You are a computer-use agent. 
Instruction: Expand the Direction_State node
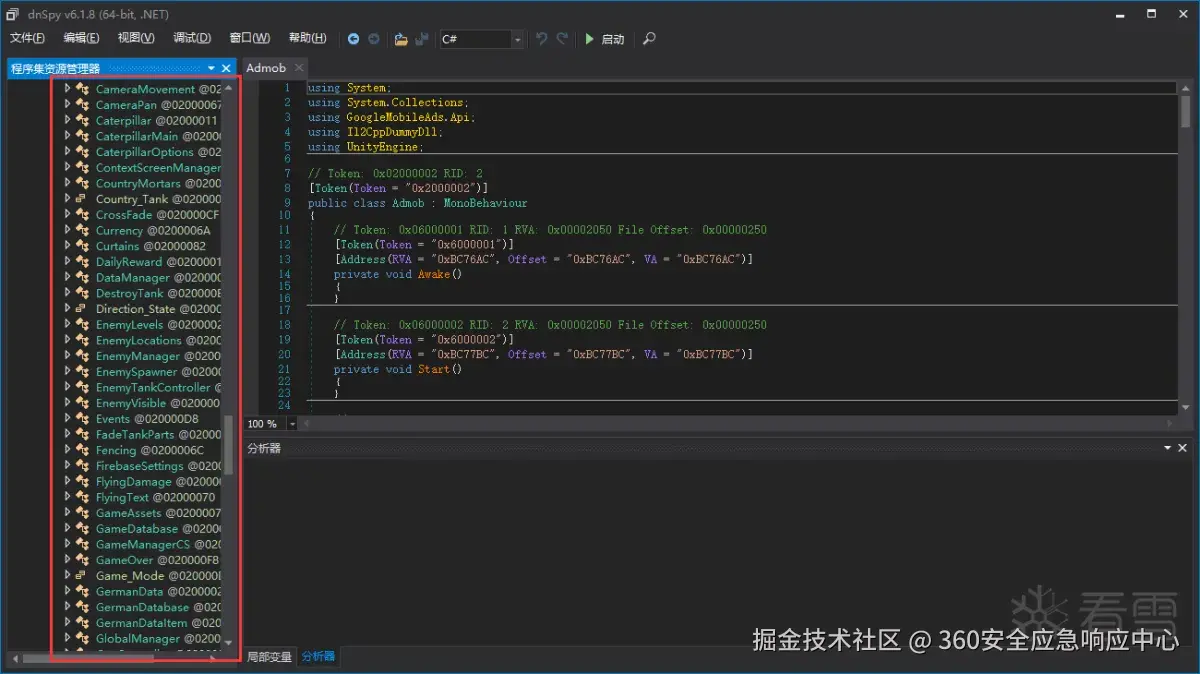click(x=67, y=308)
